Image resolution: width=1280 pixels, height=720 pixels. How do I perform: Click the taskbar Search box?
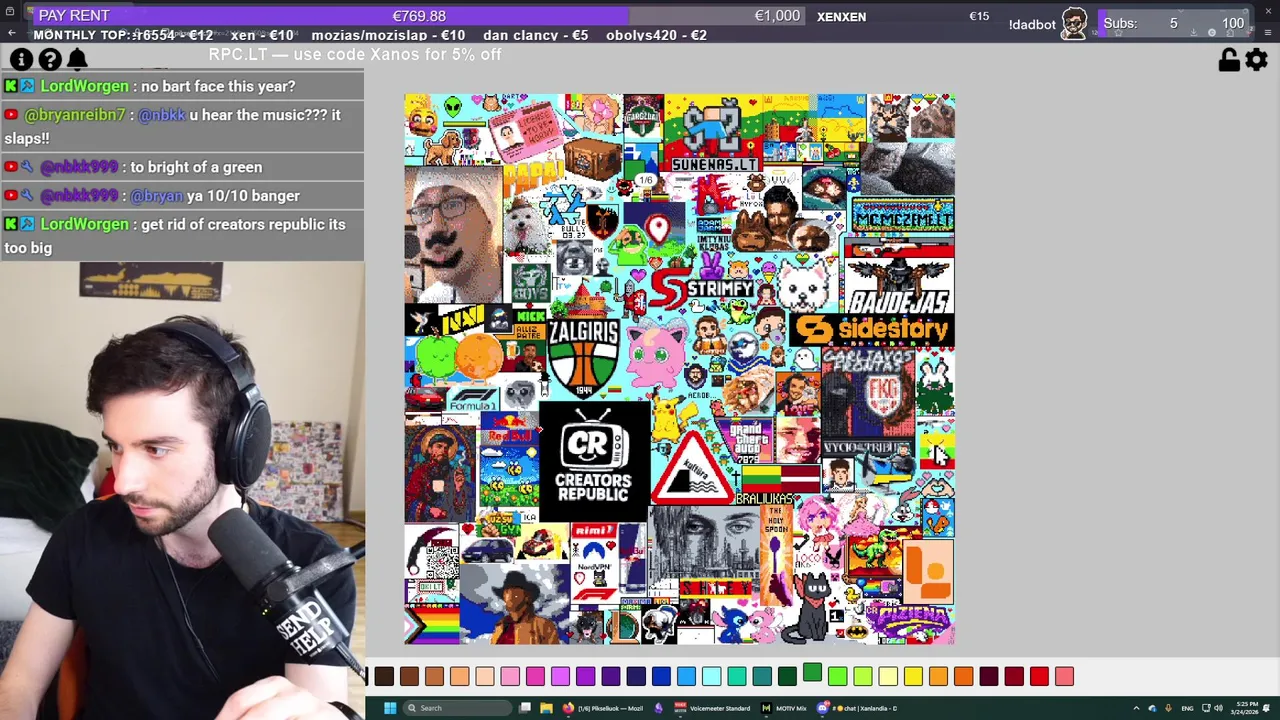[x=458, y=708]
